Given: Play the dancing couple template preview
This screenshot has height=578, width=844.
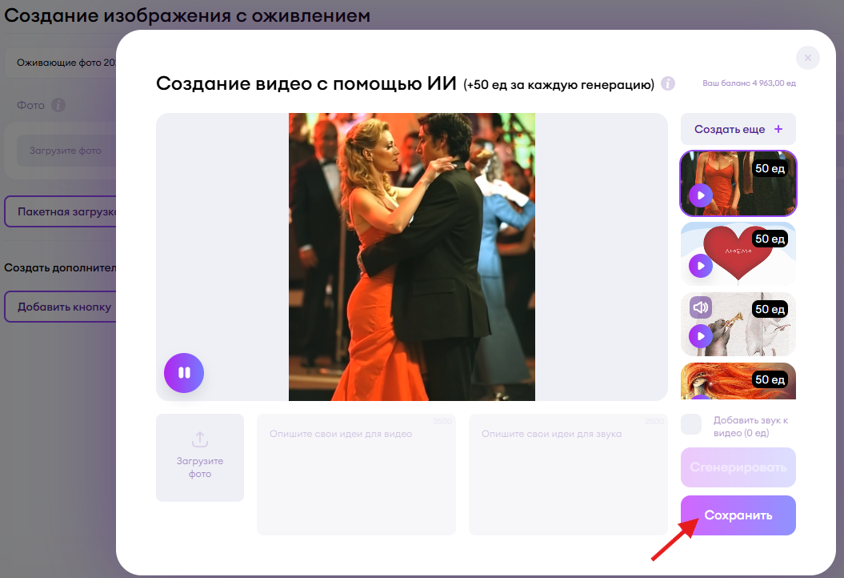Looking at the screenshot, I should click(701, 195).
